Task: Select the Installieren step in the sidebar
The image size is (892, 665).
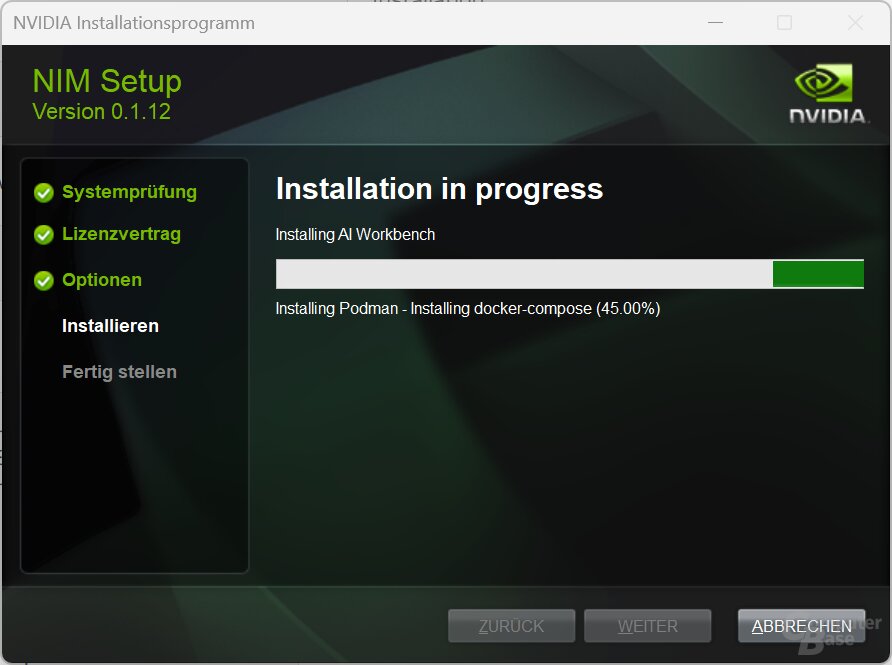Action: pos(110,325)
